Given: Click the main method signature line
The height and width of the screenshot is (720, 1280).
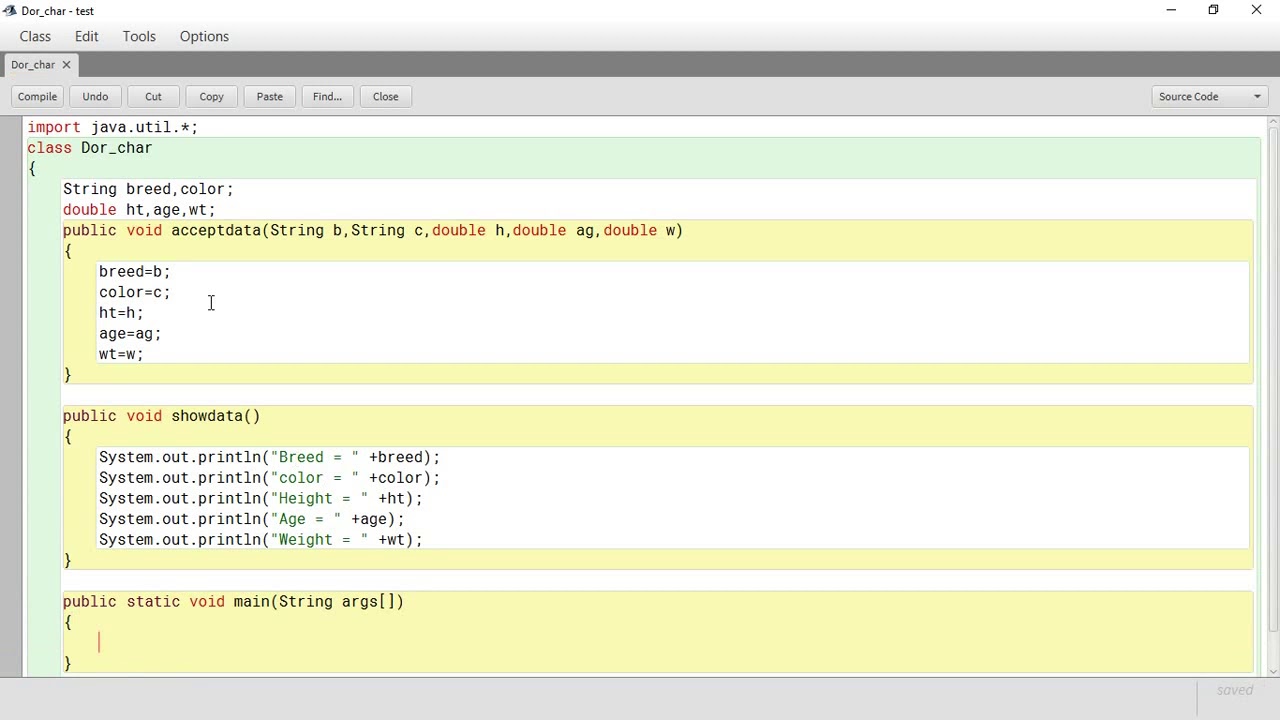Looking at the screenshot, I should click(x=233, y=601).
